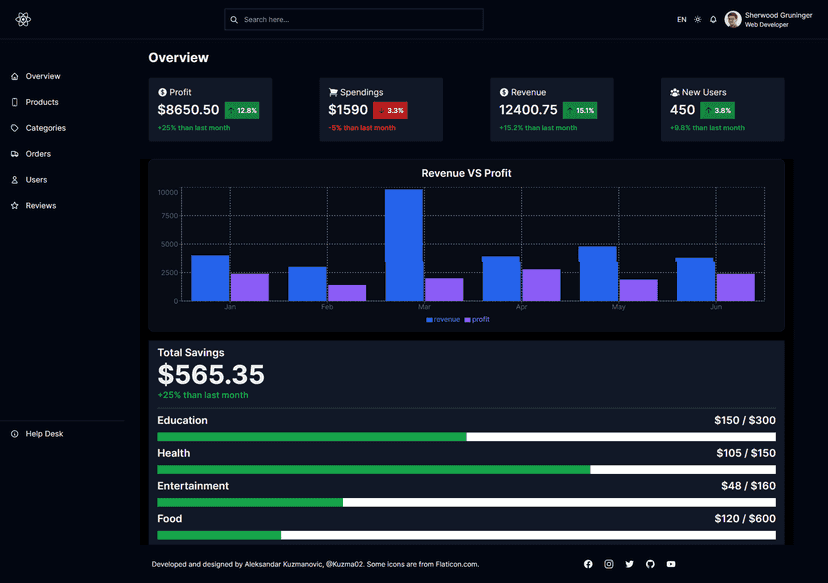
Task: Open the Facebook footer icon
Action: click(x=588, y=564)
